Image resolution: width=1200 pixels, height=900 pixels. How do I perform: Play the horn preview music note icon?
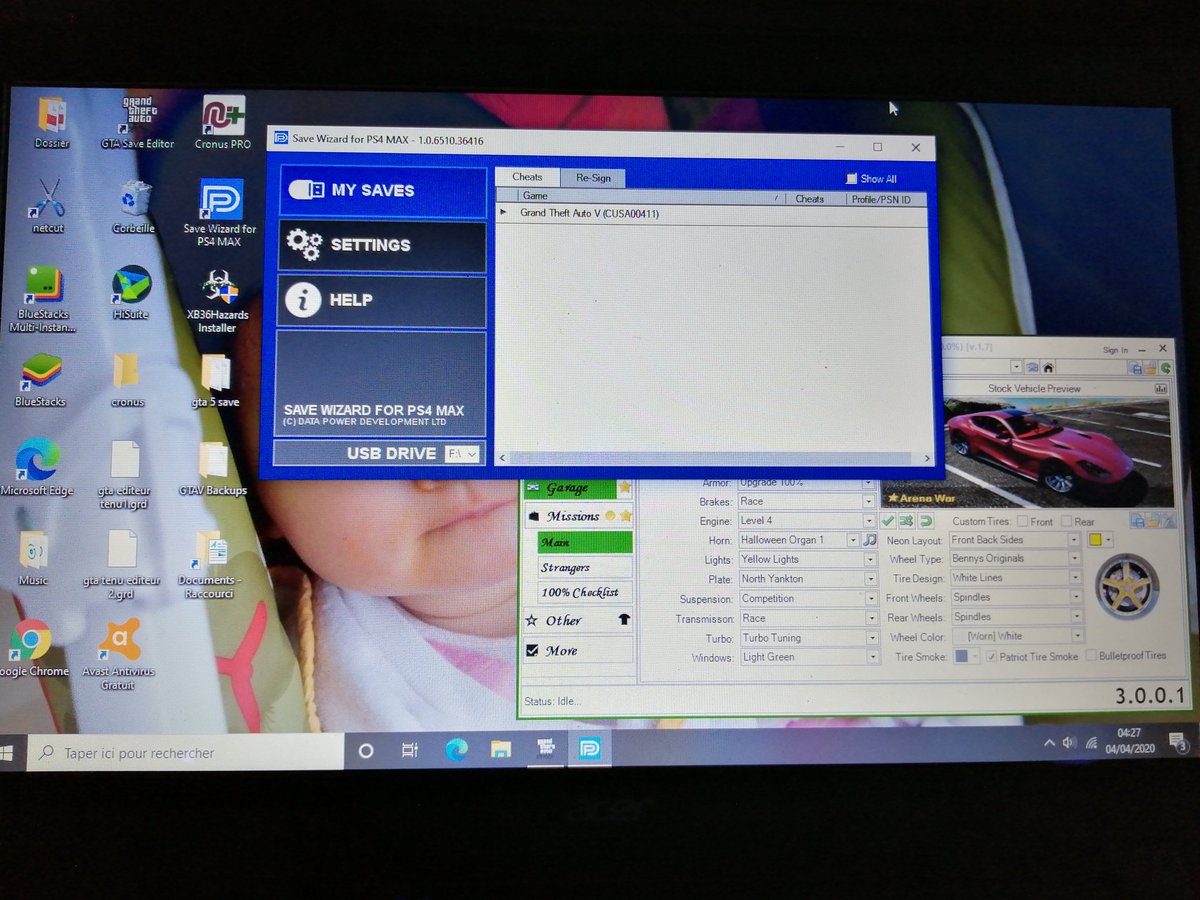869,540
